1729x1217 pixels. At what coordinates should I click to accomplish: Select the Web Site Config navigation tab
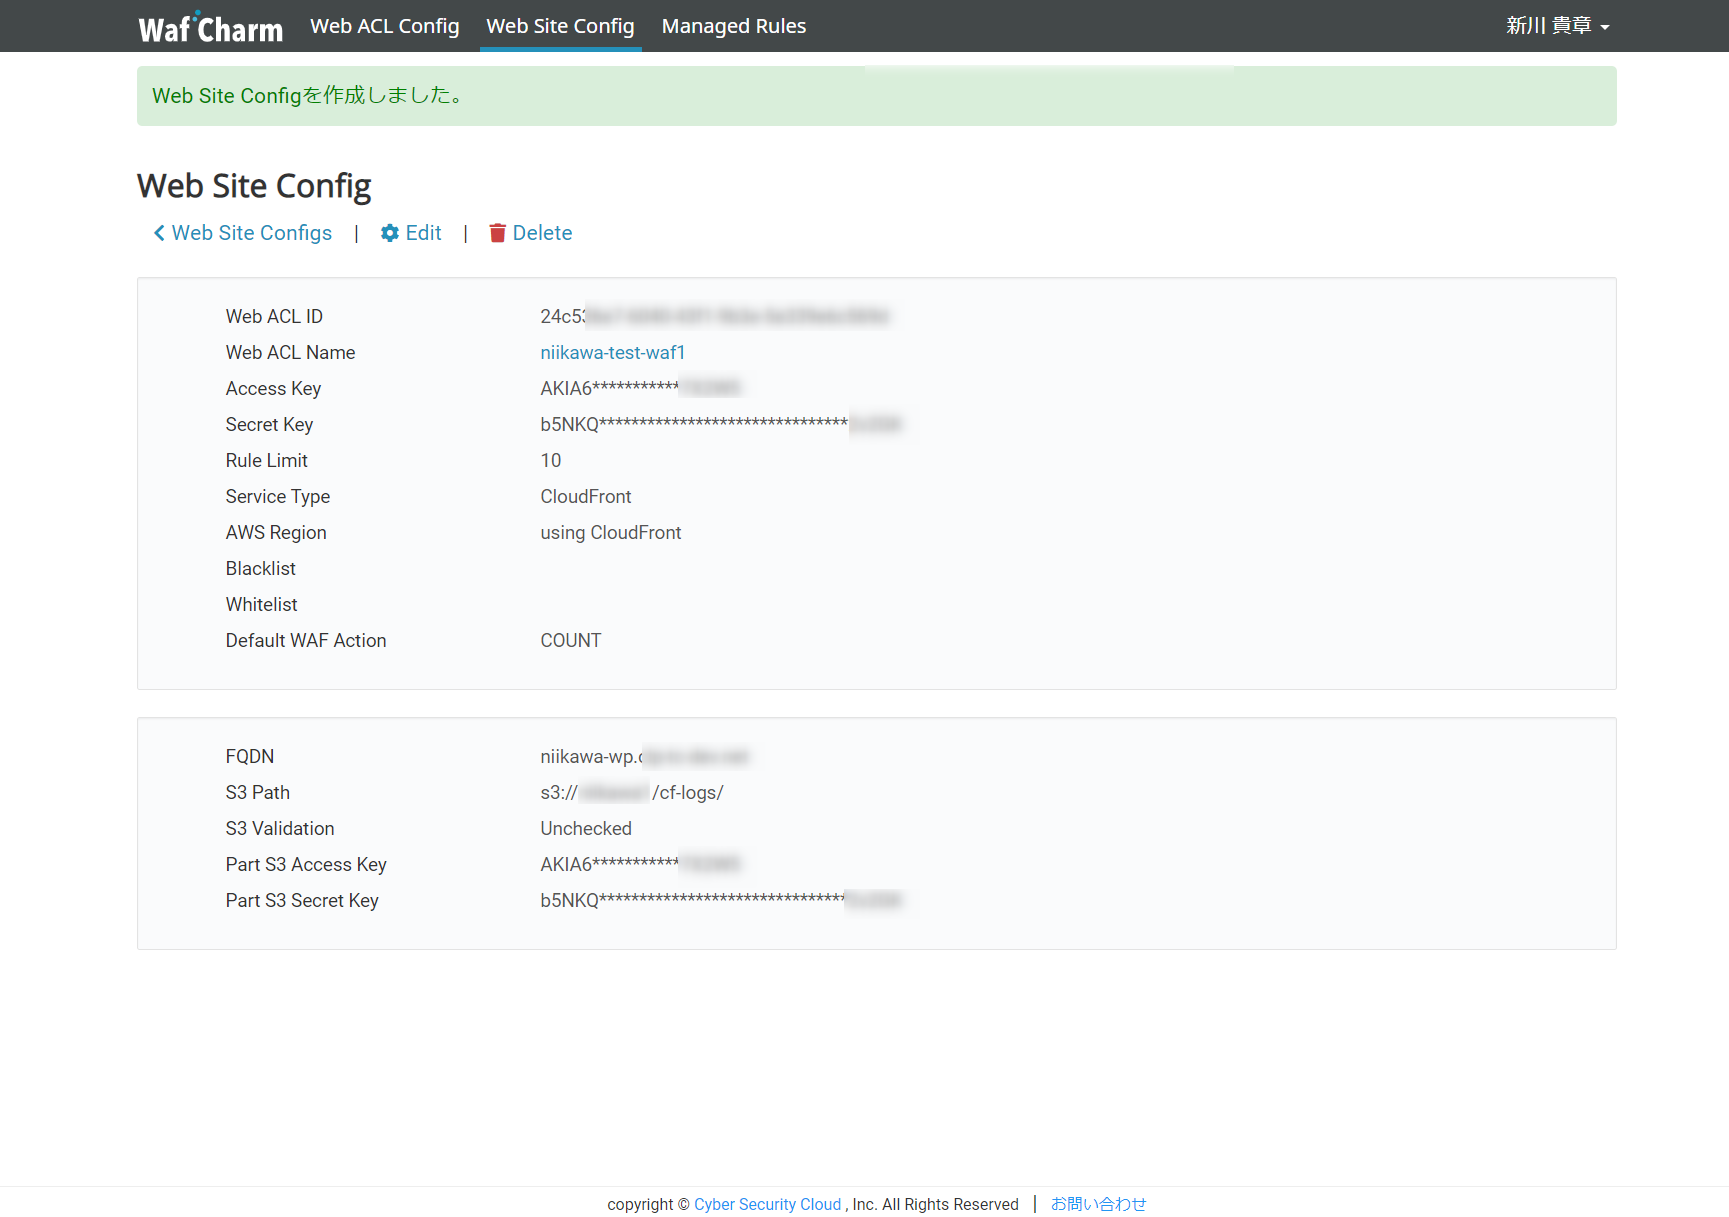pyautogui.click(x=559, y=26)
